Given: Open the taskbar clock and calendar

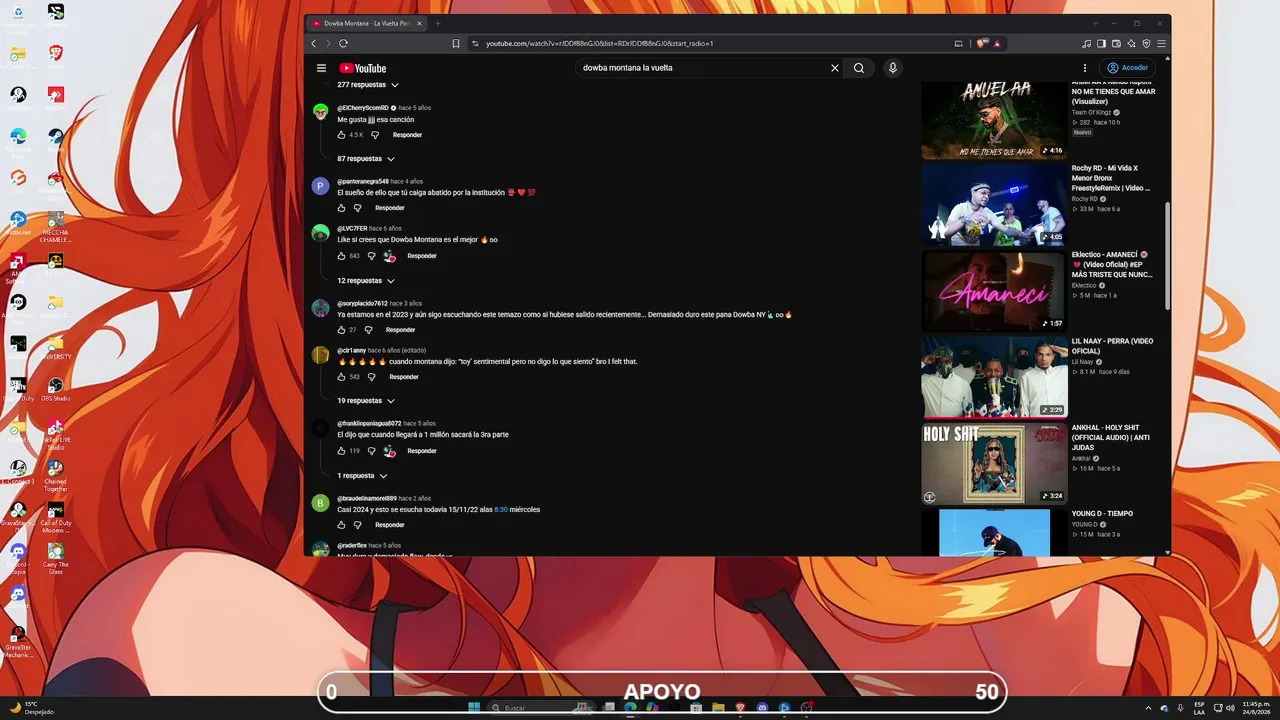Looking at the screenshot, I should [x=1256, y=708].
